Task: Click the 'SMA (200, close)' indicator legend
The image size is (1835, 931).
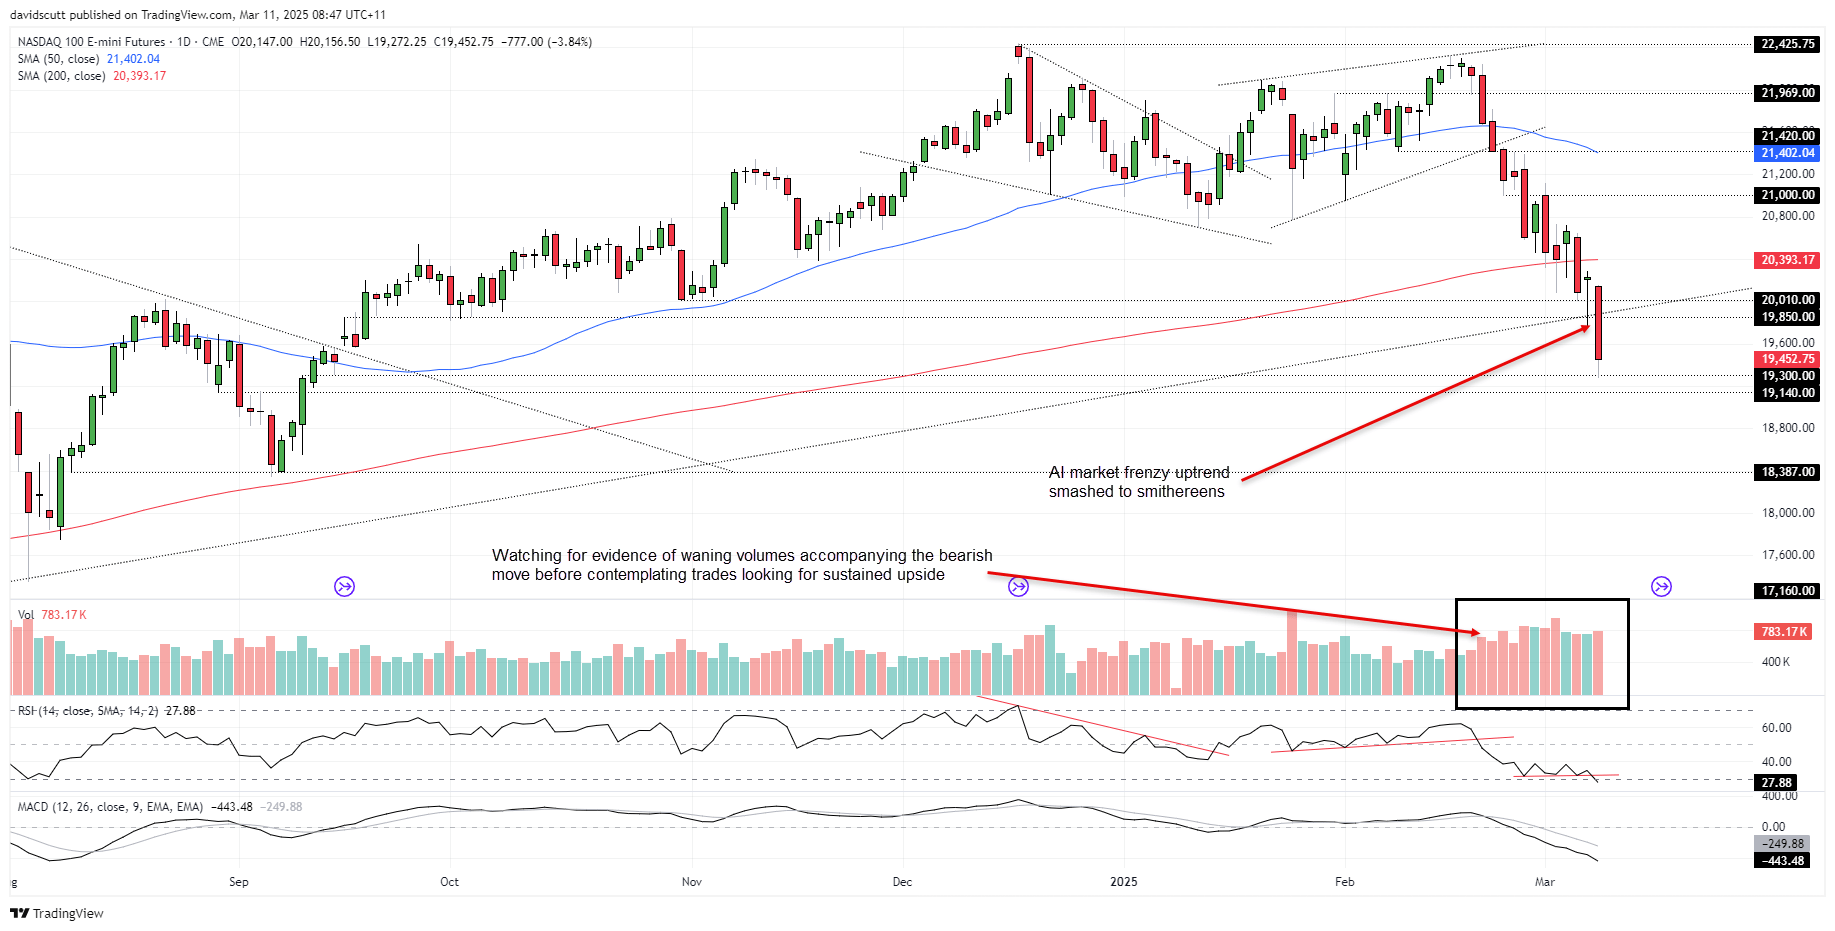Action: coord(61,76)
